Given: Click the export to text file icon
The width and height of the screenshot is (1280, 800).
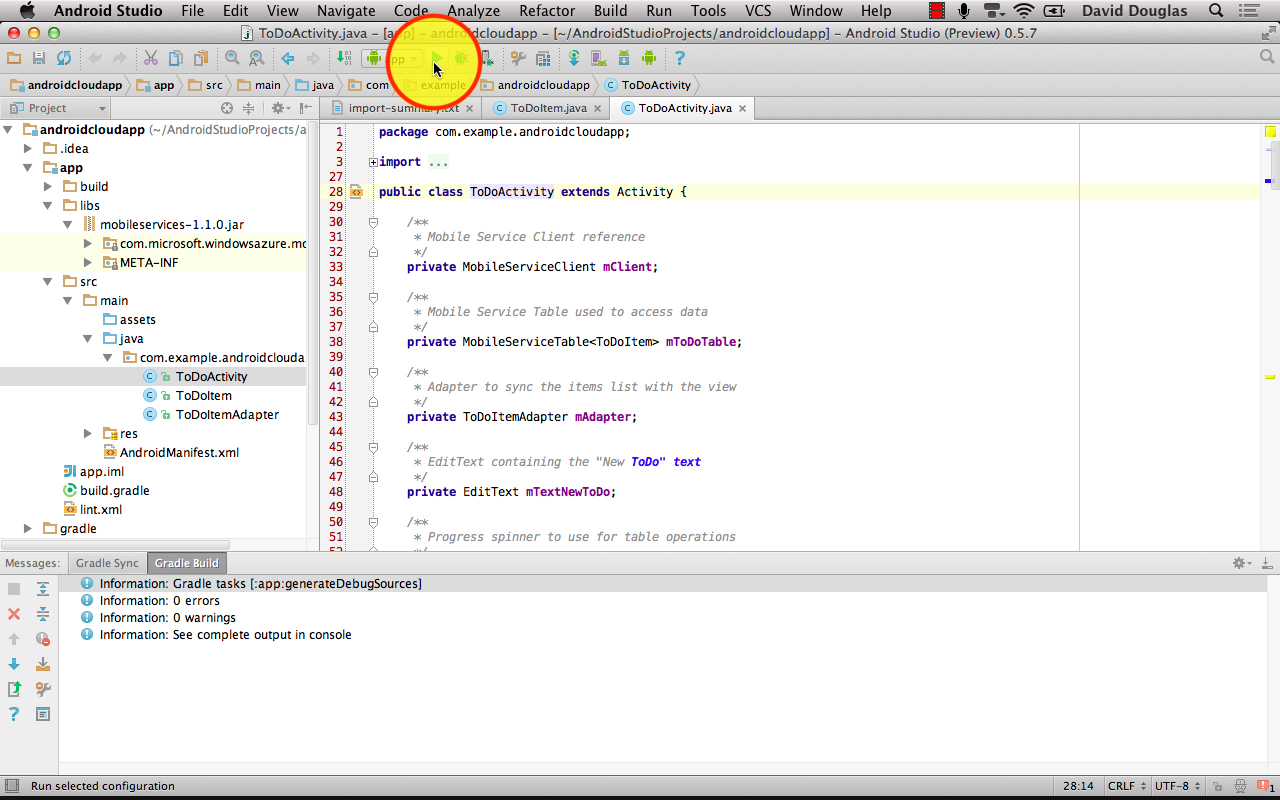Looking at the screenshot, I should (14, 689).
